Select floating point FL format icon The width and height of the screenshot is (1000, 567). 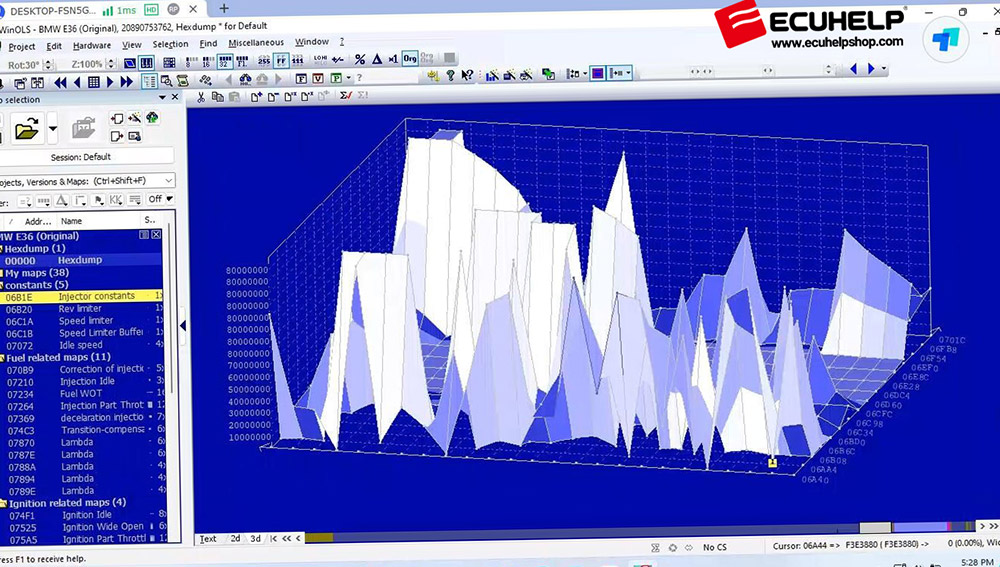point(242,62)
